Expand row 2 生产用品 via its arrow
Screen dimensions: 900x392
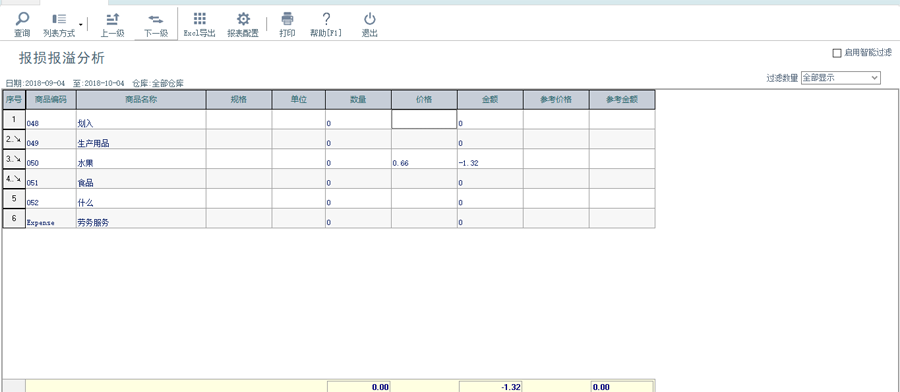tap(17, 139)
